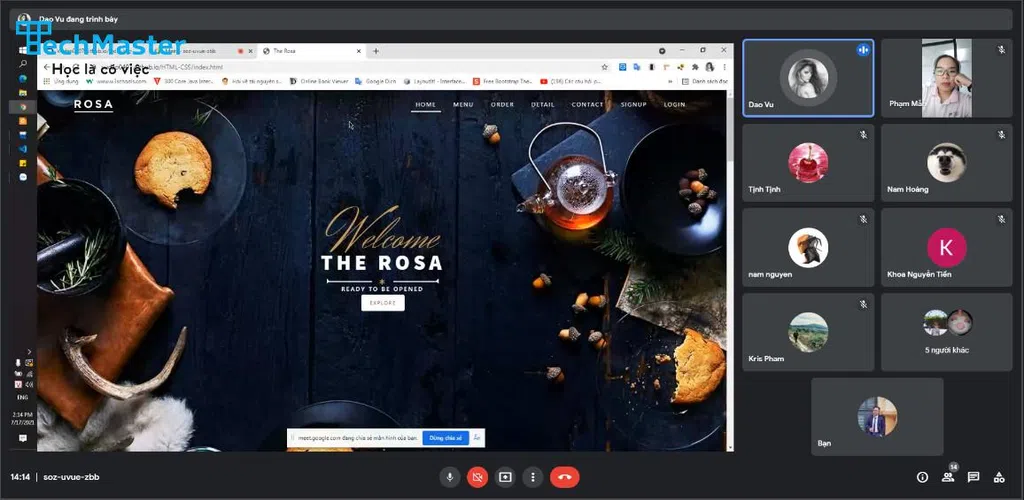Open Chrome three-dot menu

pos(724,67)
